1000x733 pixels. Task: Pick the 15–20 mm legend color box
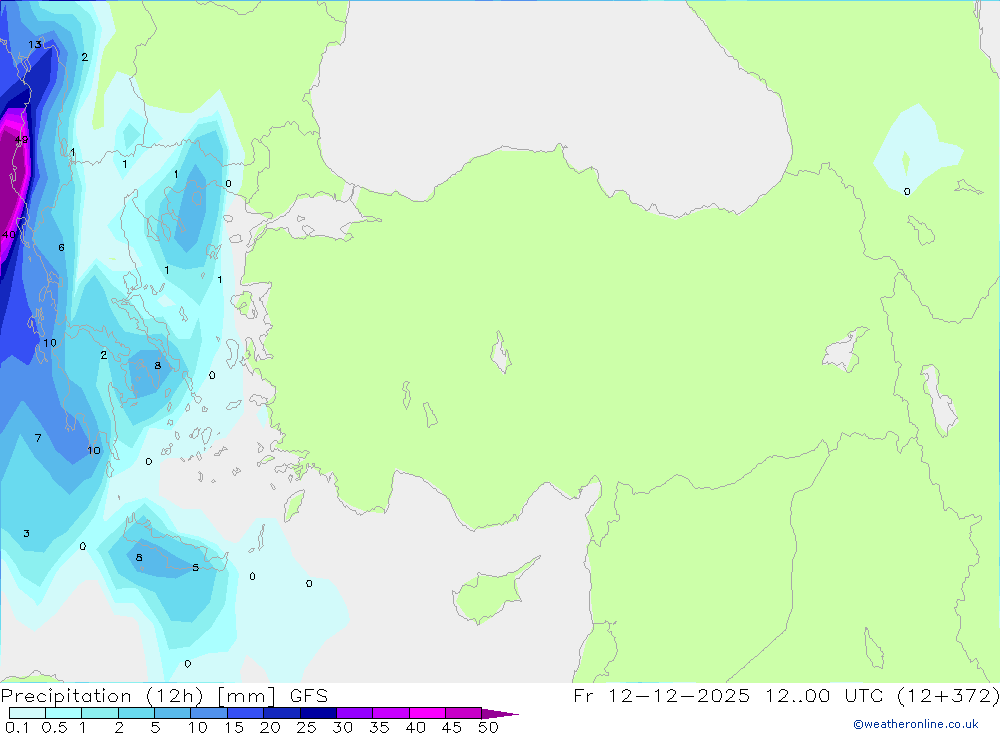(245, 713)
